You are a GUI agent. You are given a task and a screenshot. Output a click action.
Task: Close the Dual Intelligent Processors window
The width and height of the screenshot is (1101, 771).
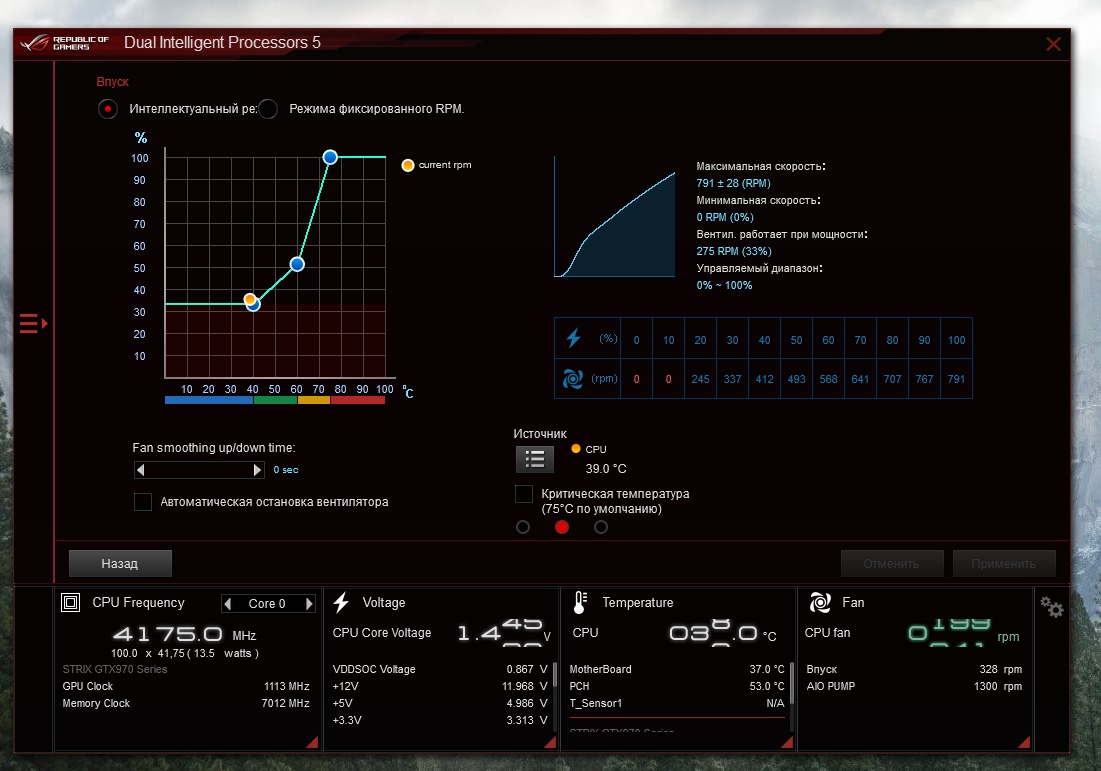point(1053,44)
